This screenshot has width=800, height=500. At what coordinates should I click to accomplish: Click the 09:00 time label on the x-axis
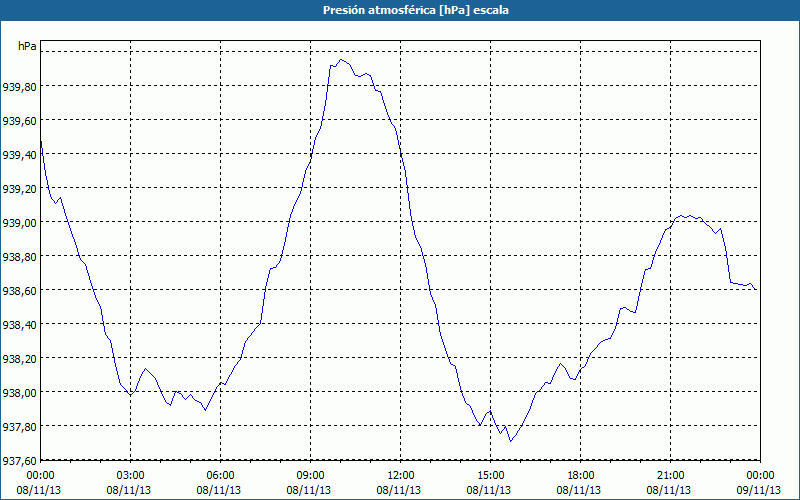coord(311,476)
